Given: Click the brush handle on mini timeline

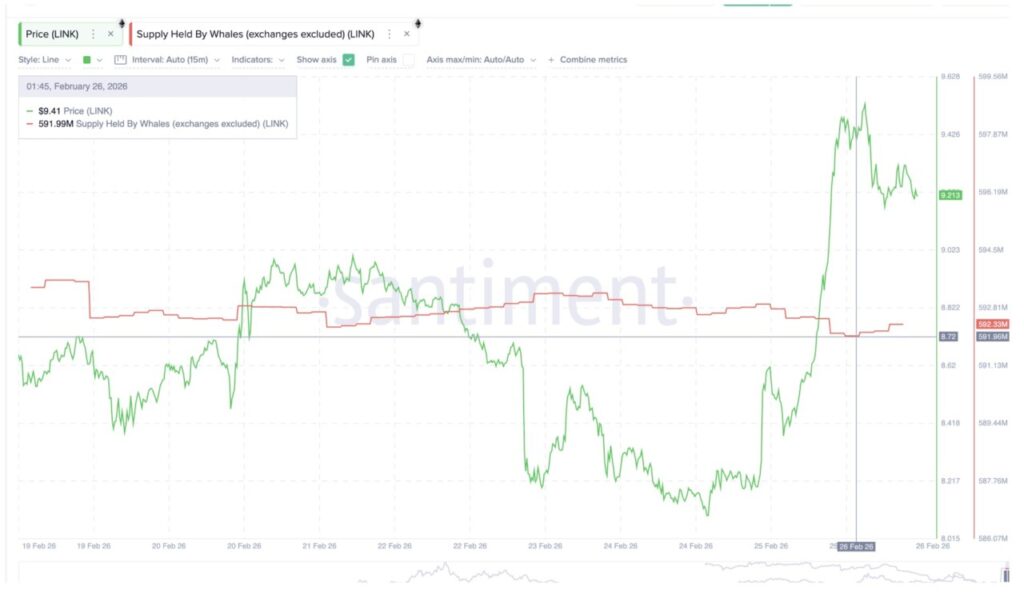Looking at the screenshot, I should pos(1006,573).
